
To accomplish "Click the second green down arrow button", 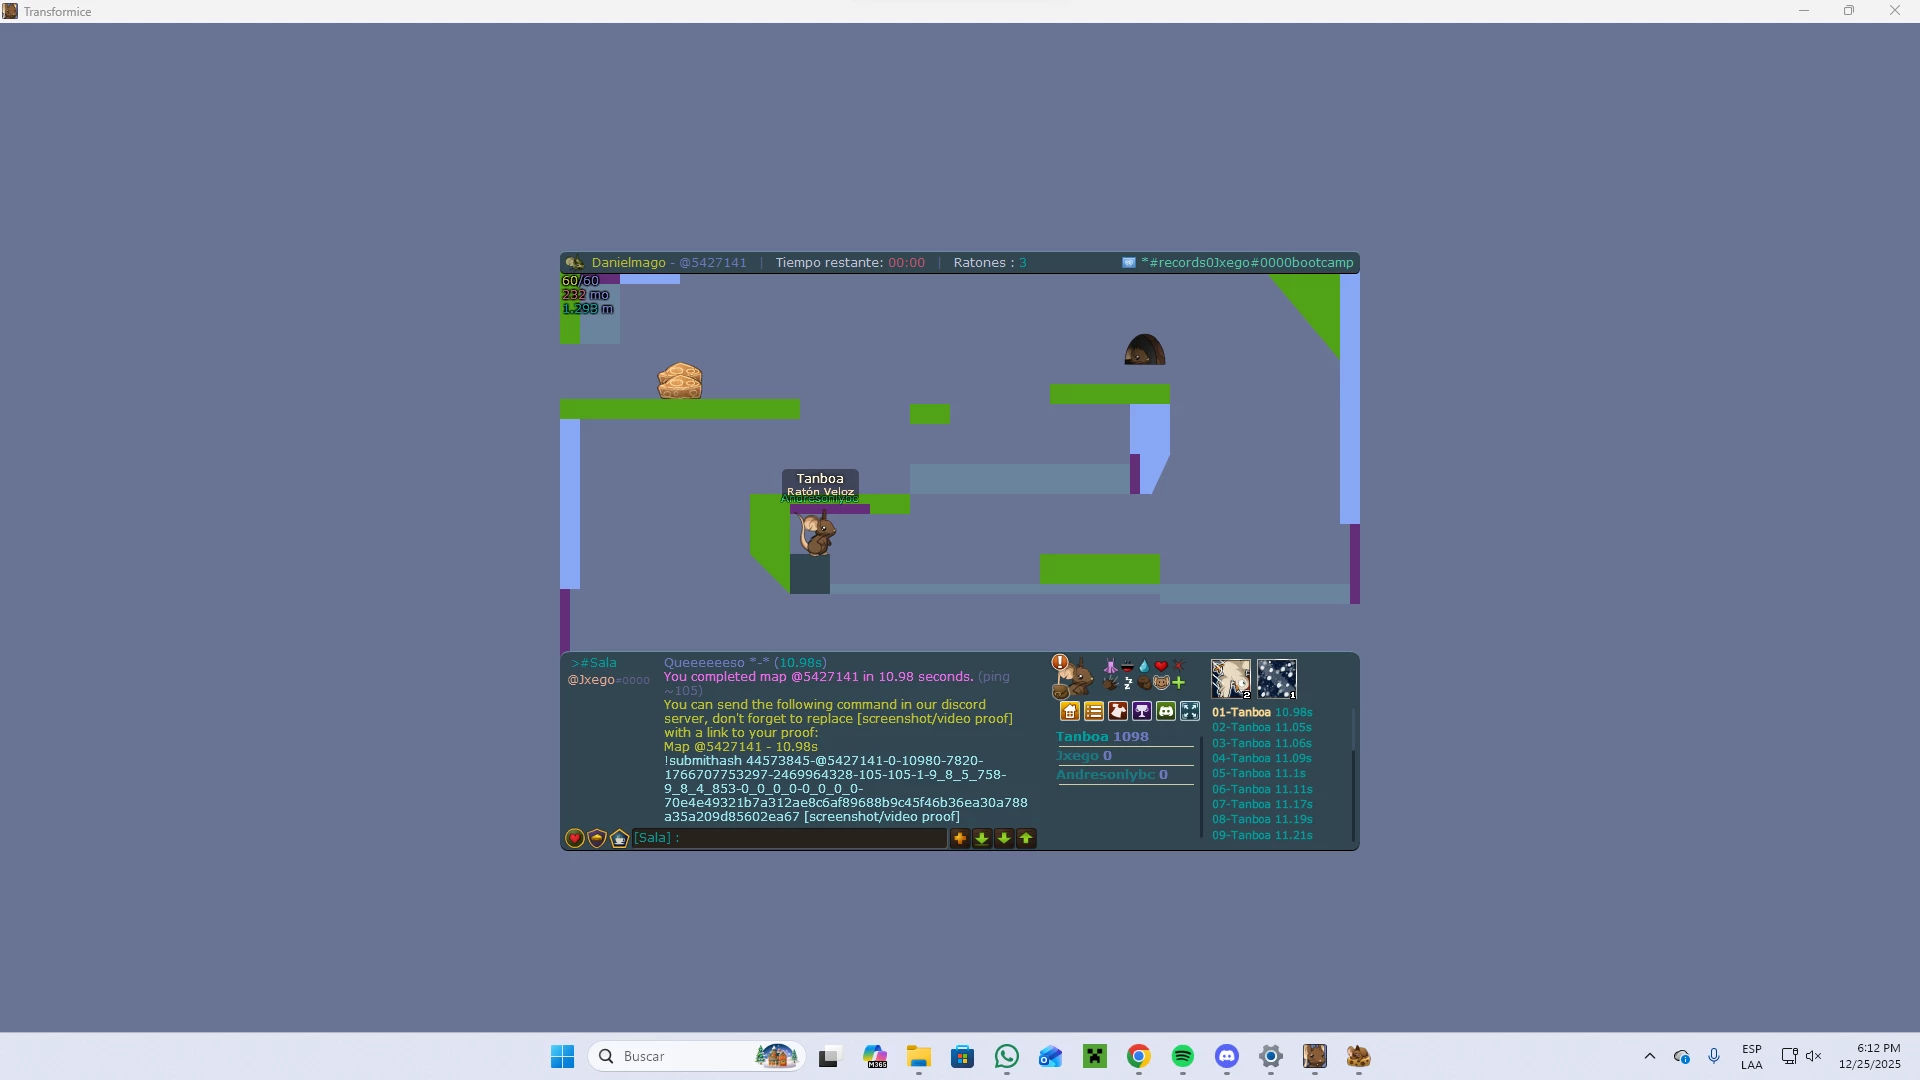I will 1004,838.
